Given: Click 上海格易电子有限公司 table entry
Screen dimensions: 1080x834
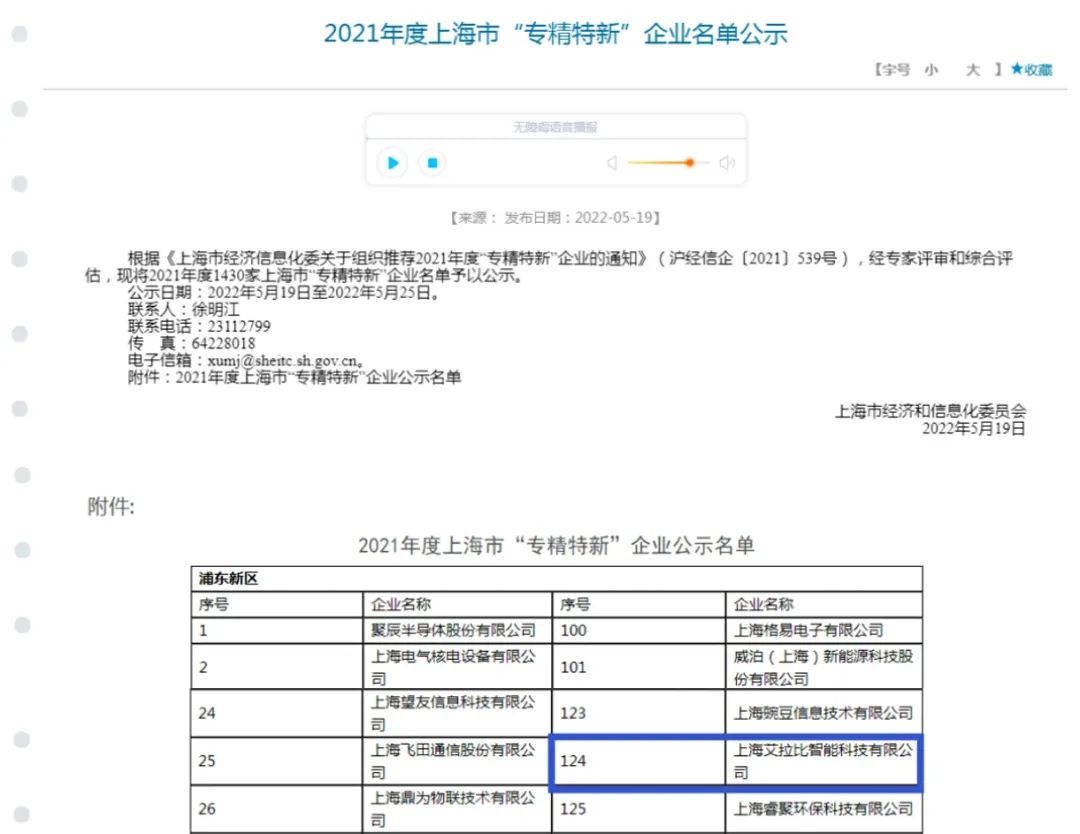Looking at the screenshot, I should pos(808,630).
